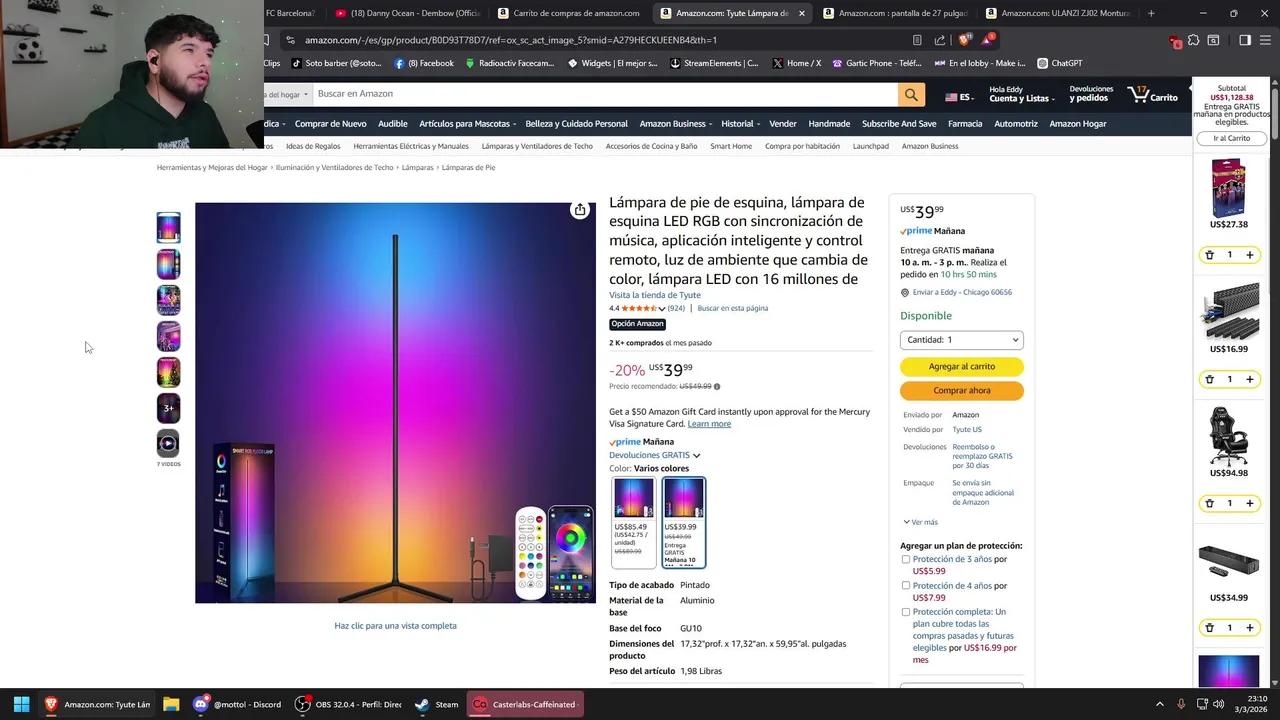Open the Learn more gift card link
Screen dimensions: 1280x720
(709, 424)
